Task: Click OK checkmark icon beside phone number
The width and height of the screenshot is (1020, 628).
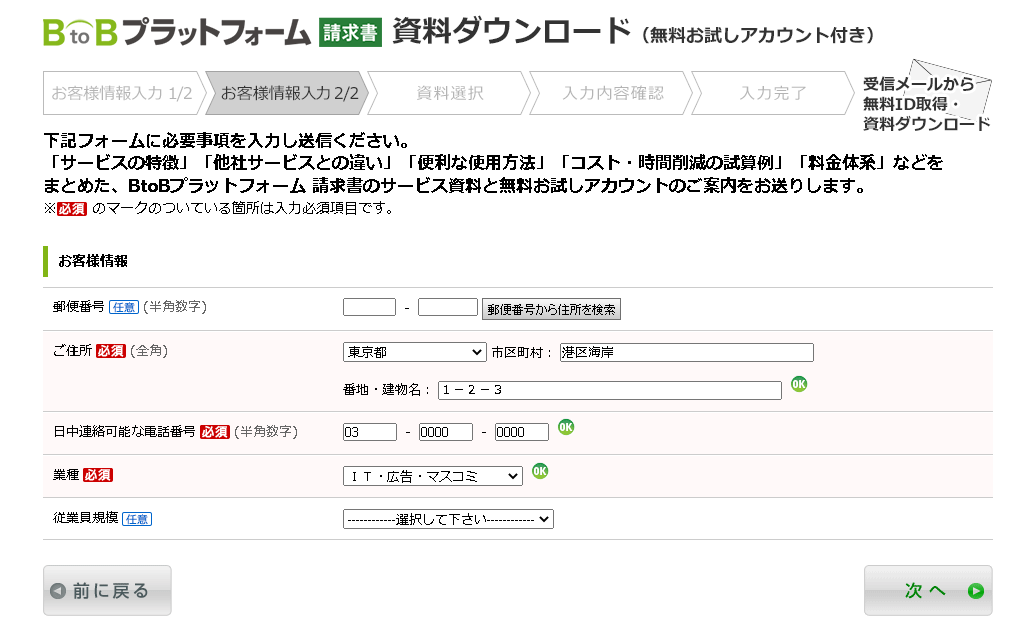Action: (x=566, y=427)
